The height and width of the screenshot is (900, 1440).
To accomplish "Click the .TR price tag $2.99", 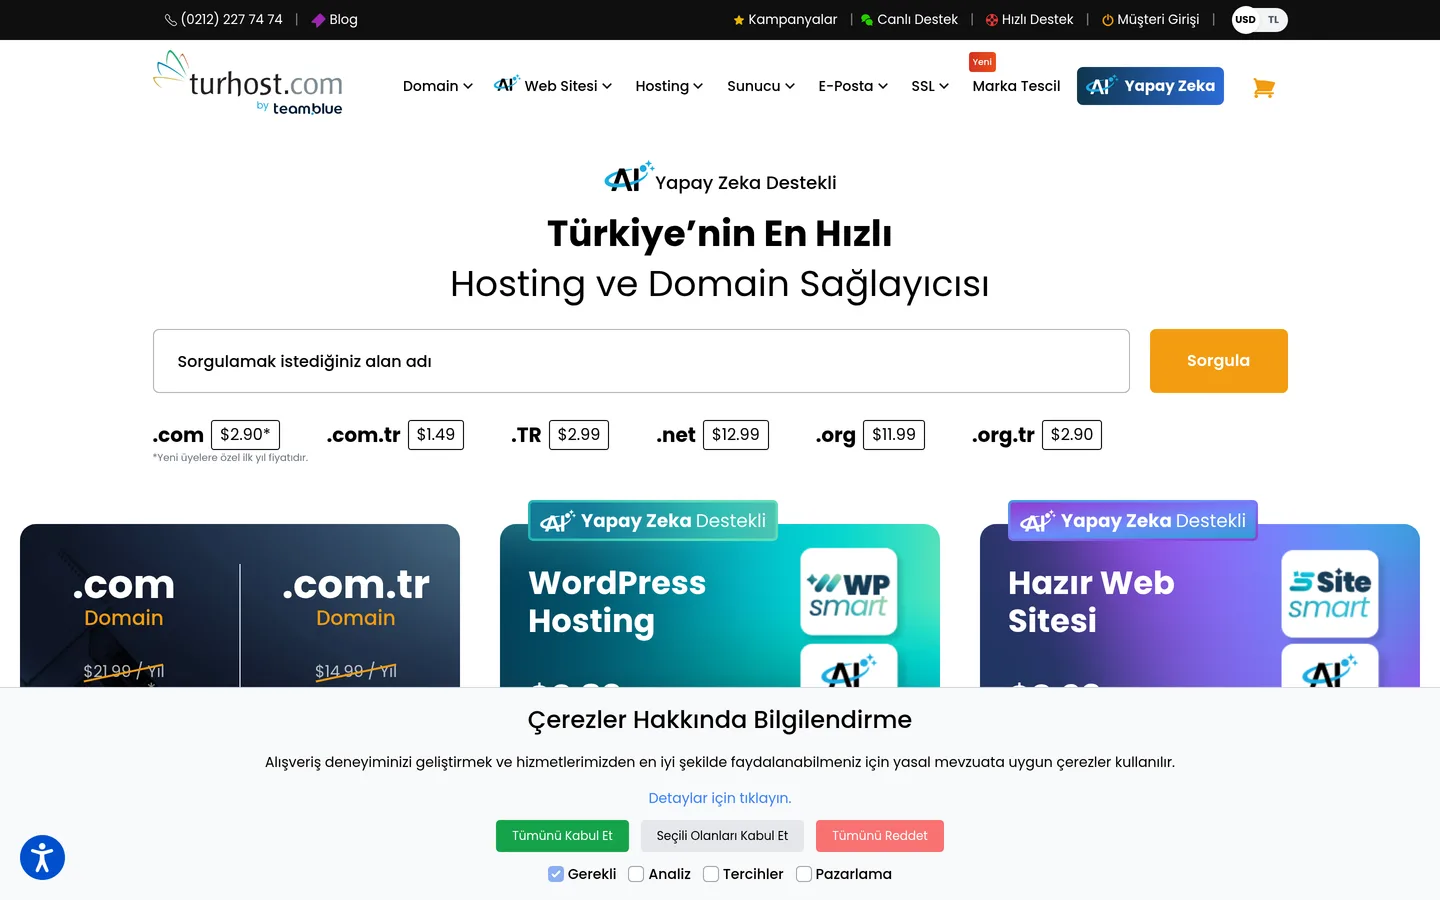I will pyautogui.click(x=579, y=435).
